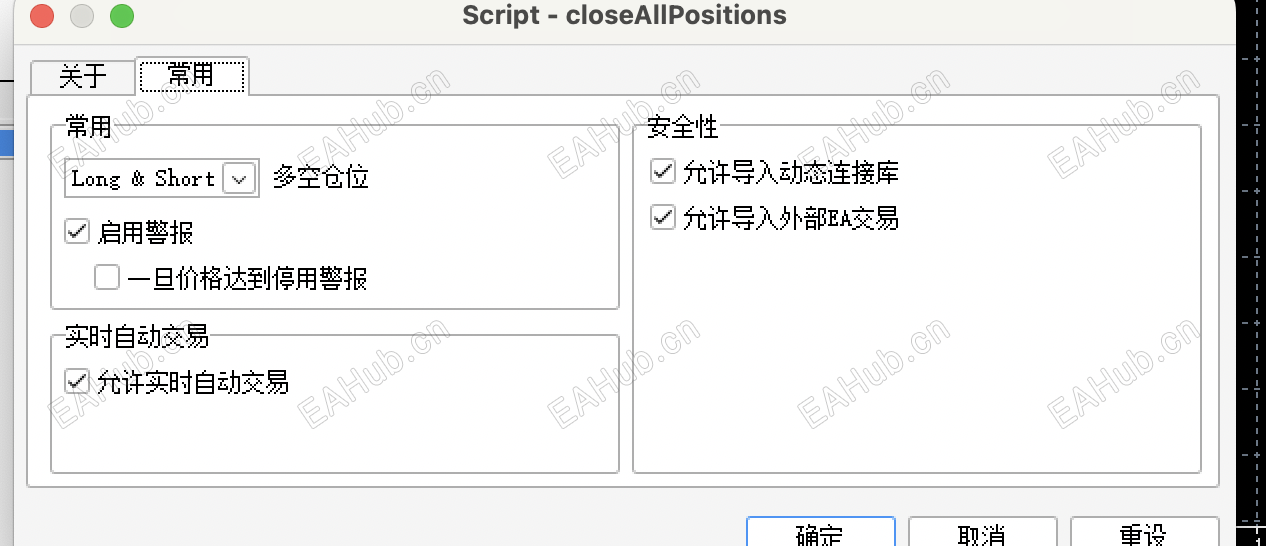Select the 常用 tab
1266x546 pixels.
tap(191, 75)
